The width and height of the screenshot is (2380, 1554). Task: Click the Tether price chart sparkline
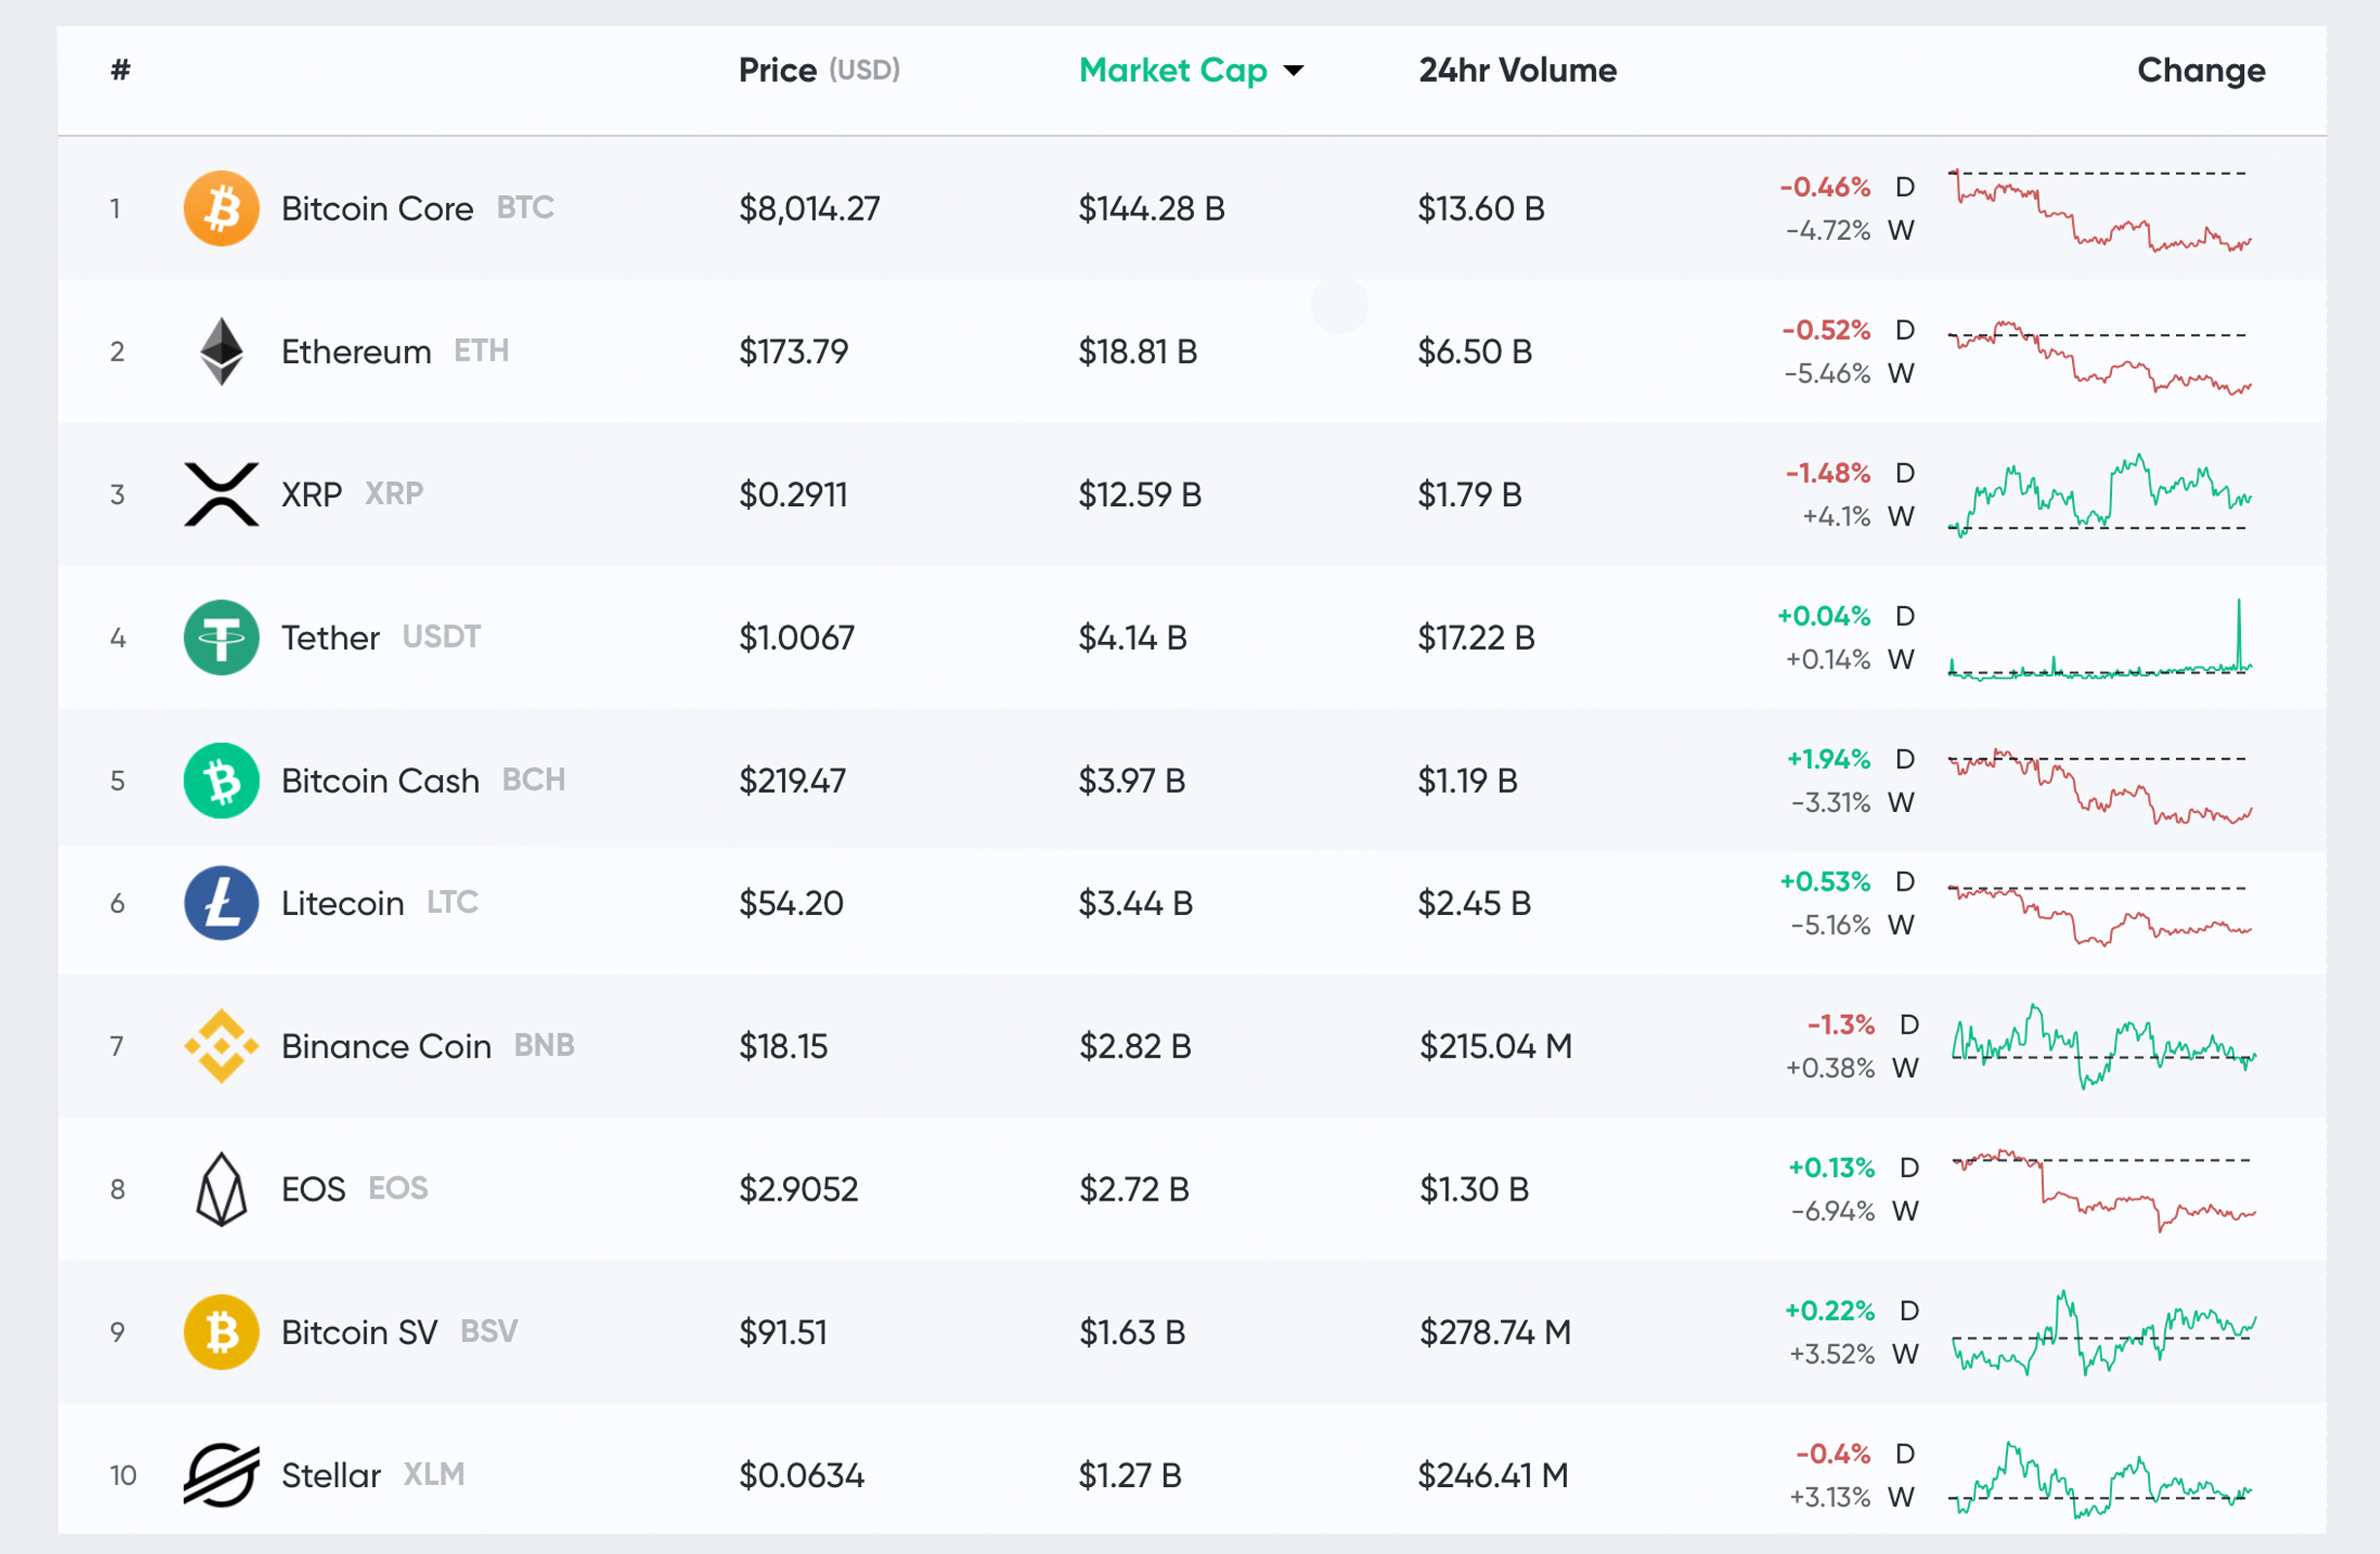click(x=2100, y=639)
